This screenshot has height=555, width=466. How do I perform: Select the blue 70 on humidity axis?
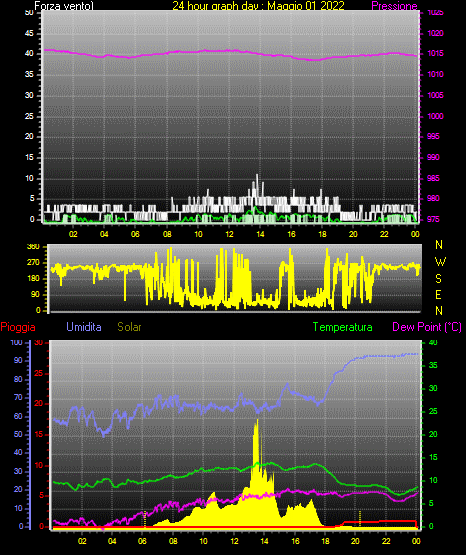click(18, 397)
